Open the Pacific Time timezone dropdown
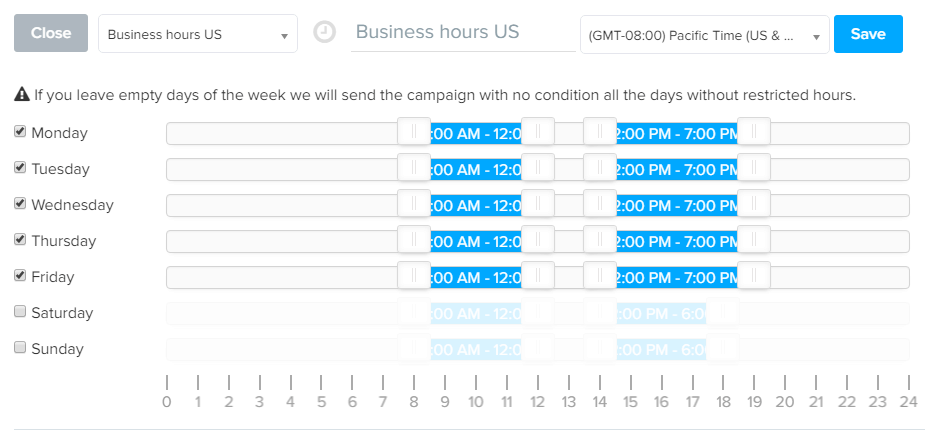 pos(704,35)
